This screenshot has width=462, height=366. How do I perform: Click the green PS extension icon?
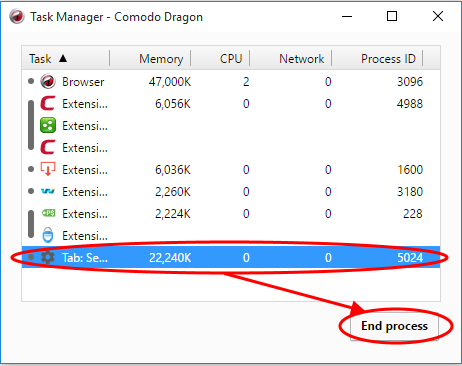[x=48, y=213]
